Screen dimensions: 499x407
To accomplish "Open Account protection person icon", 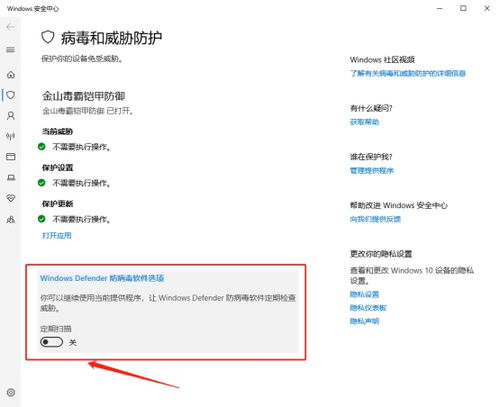I will pyautogui.click(x=11, y=116).
